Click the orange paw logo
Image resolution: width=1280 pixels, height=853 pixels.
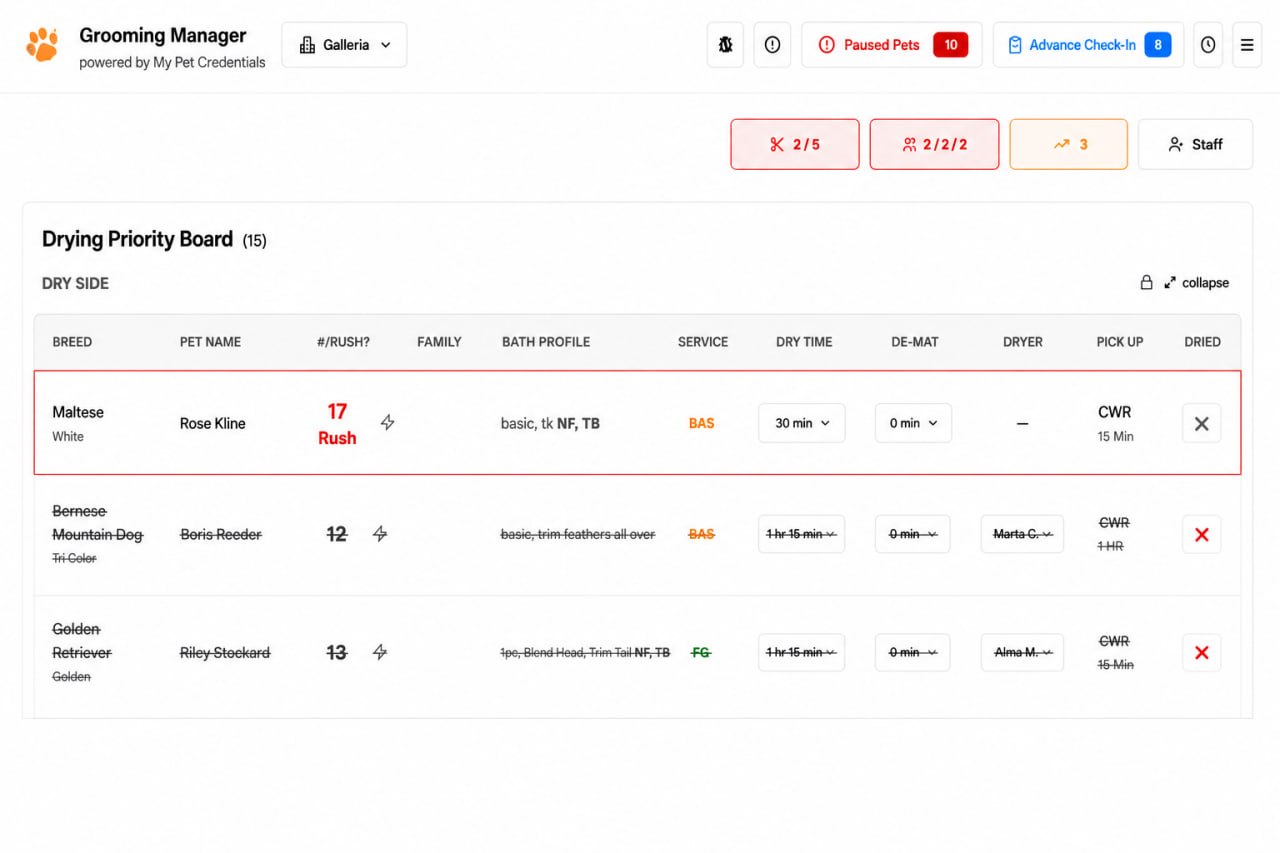[42, 45]
